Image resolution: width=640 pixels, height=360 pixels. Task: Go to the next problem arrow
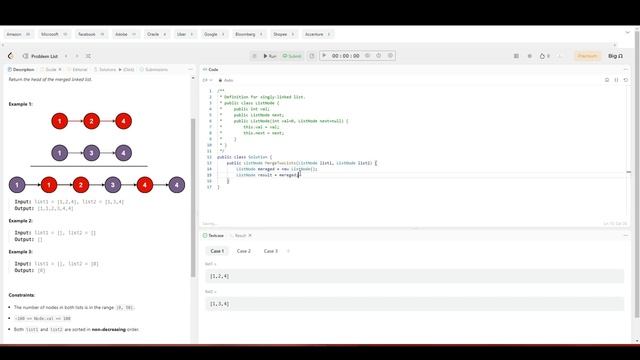(x=77, y=56)
